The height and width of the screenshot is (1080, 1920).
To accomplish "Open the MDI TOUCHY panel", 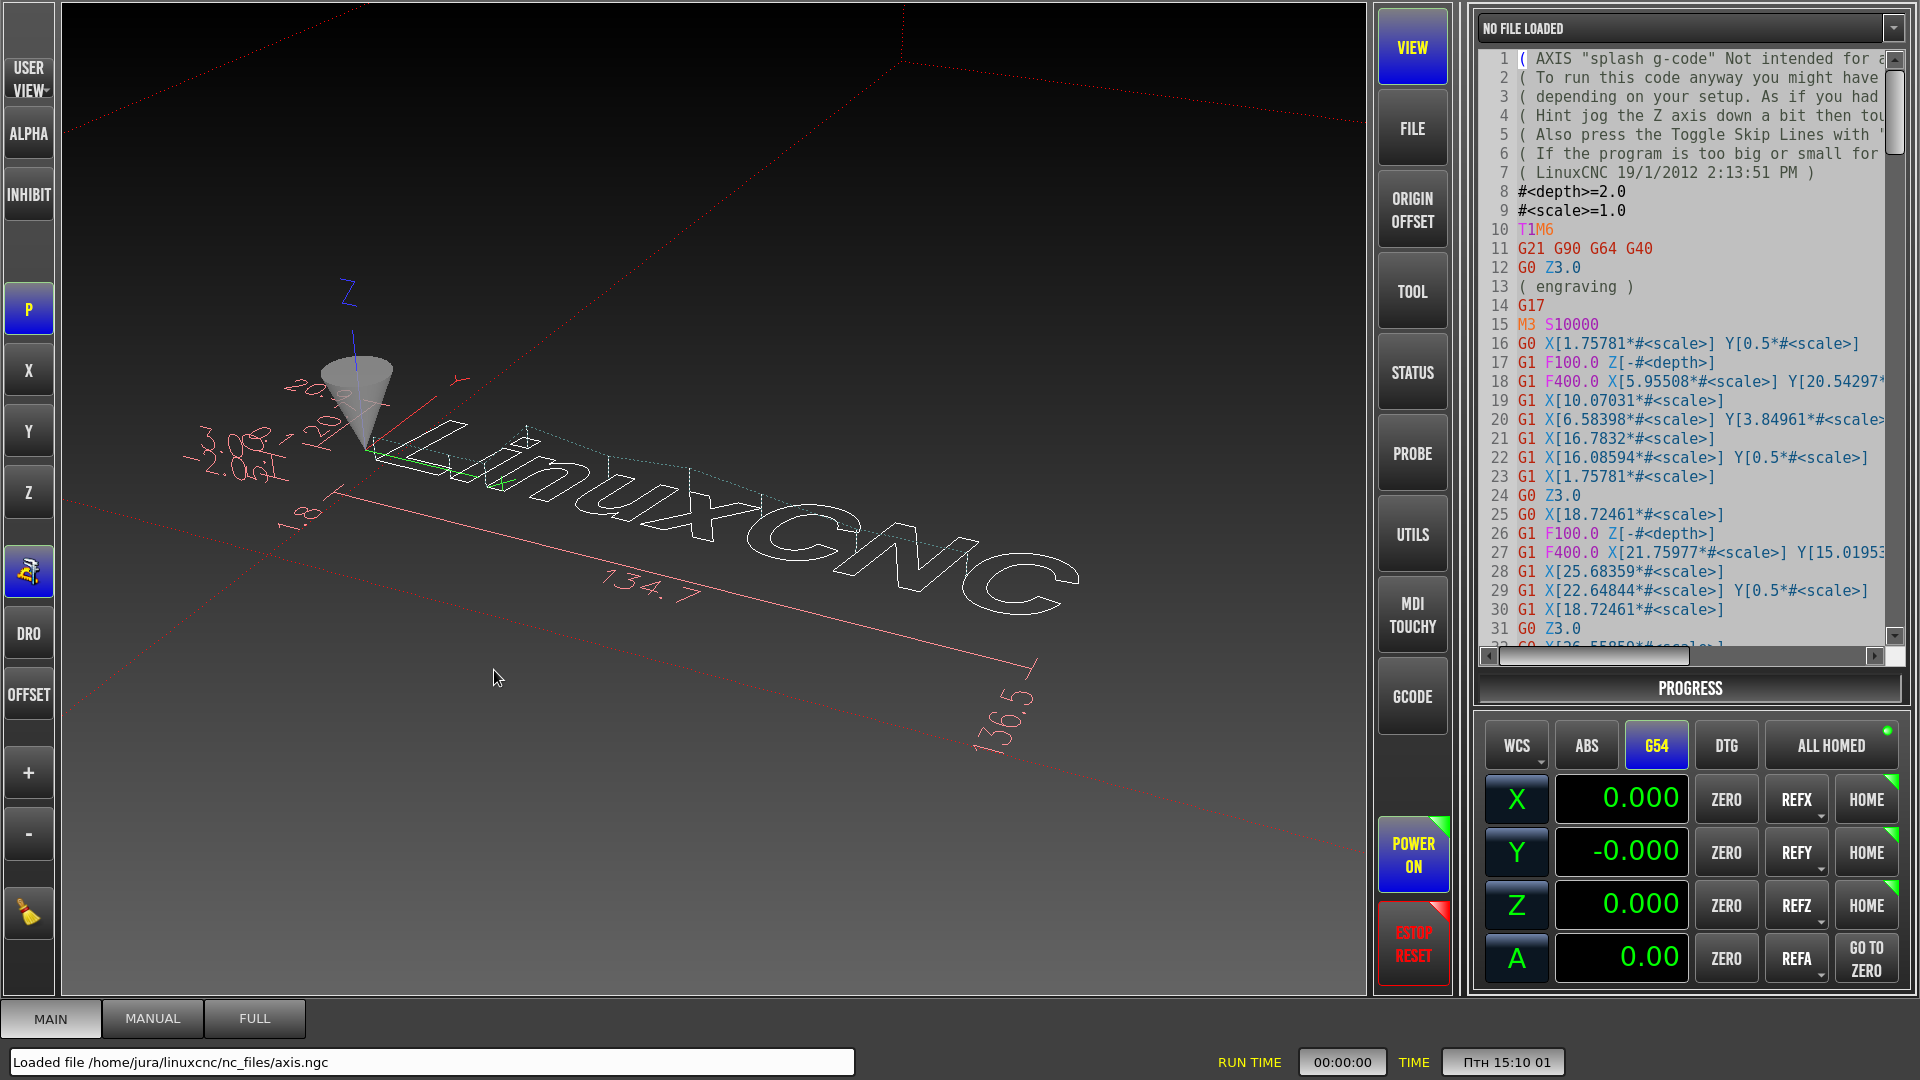I will pos(1412,615).
